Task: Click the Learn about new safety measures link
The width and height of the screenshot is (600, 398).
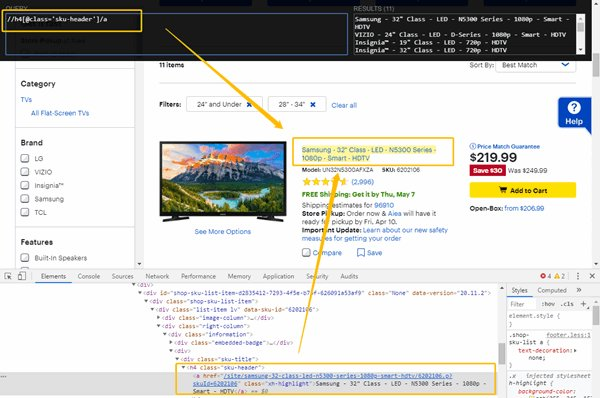Action: pos(375,234)
